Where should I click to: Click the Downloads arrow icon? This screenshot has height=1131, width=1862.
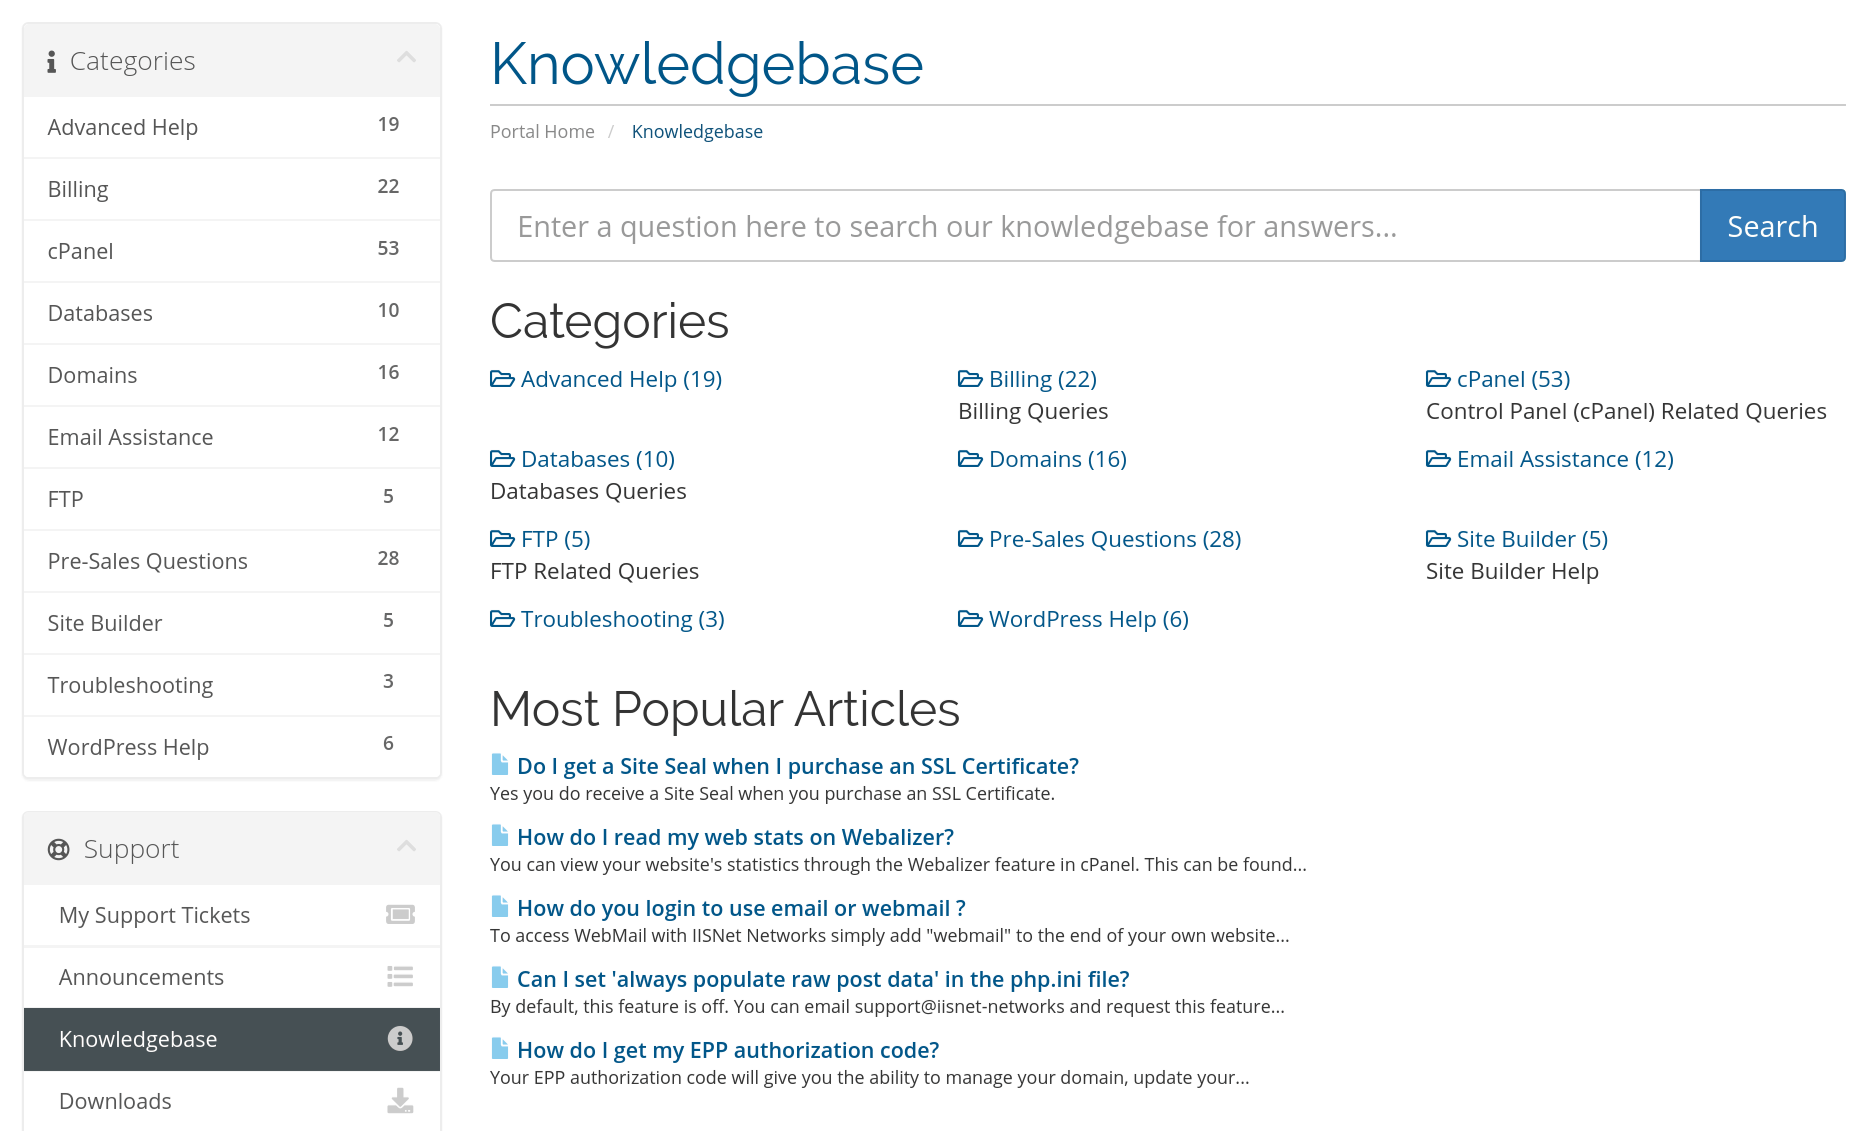400,1100
